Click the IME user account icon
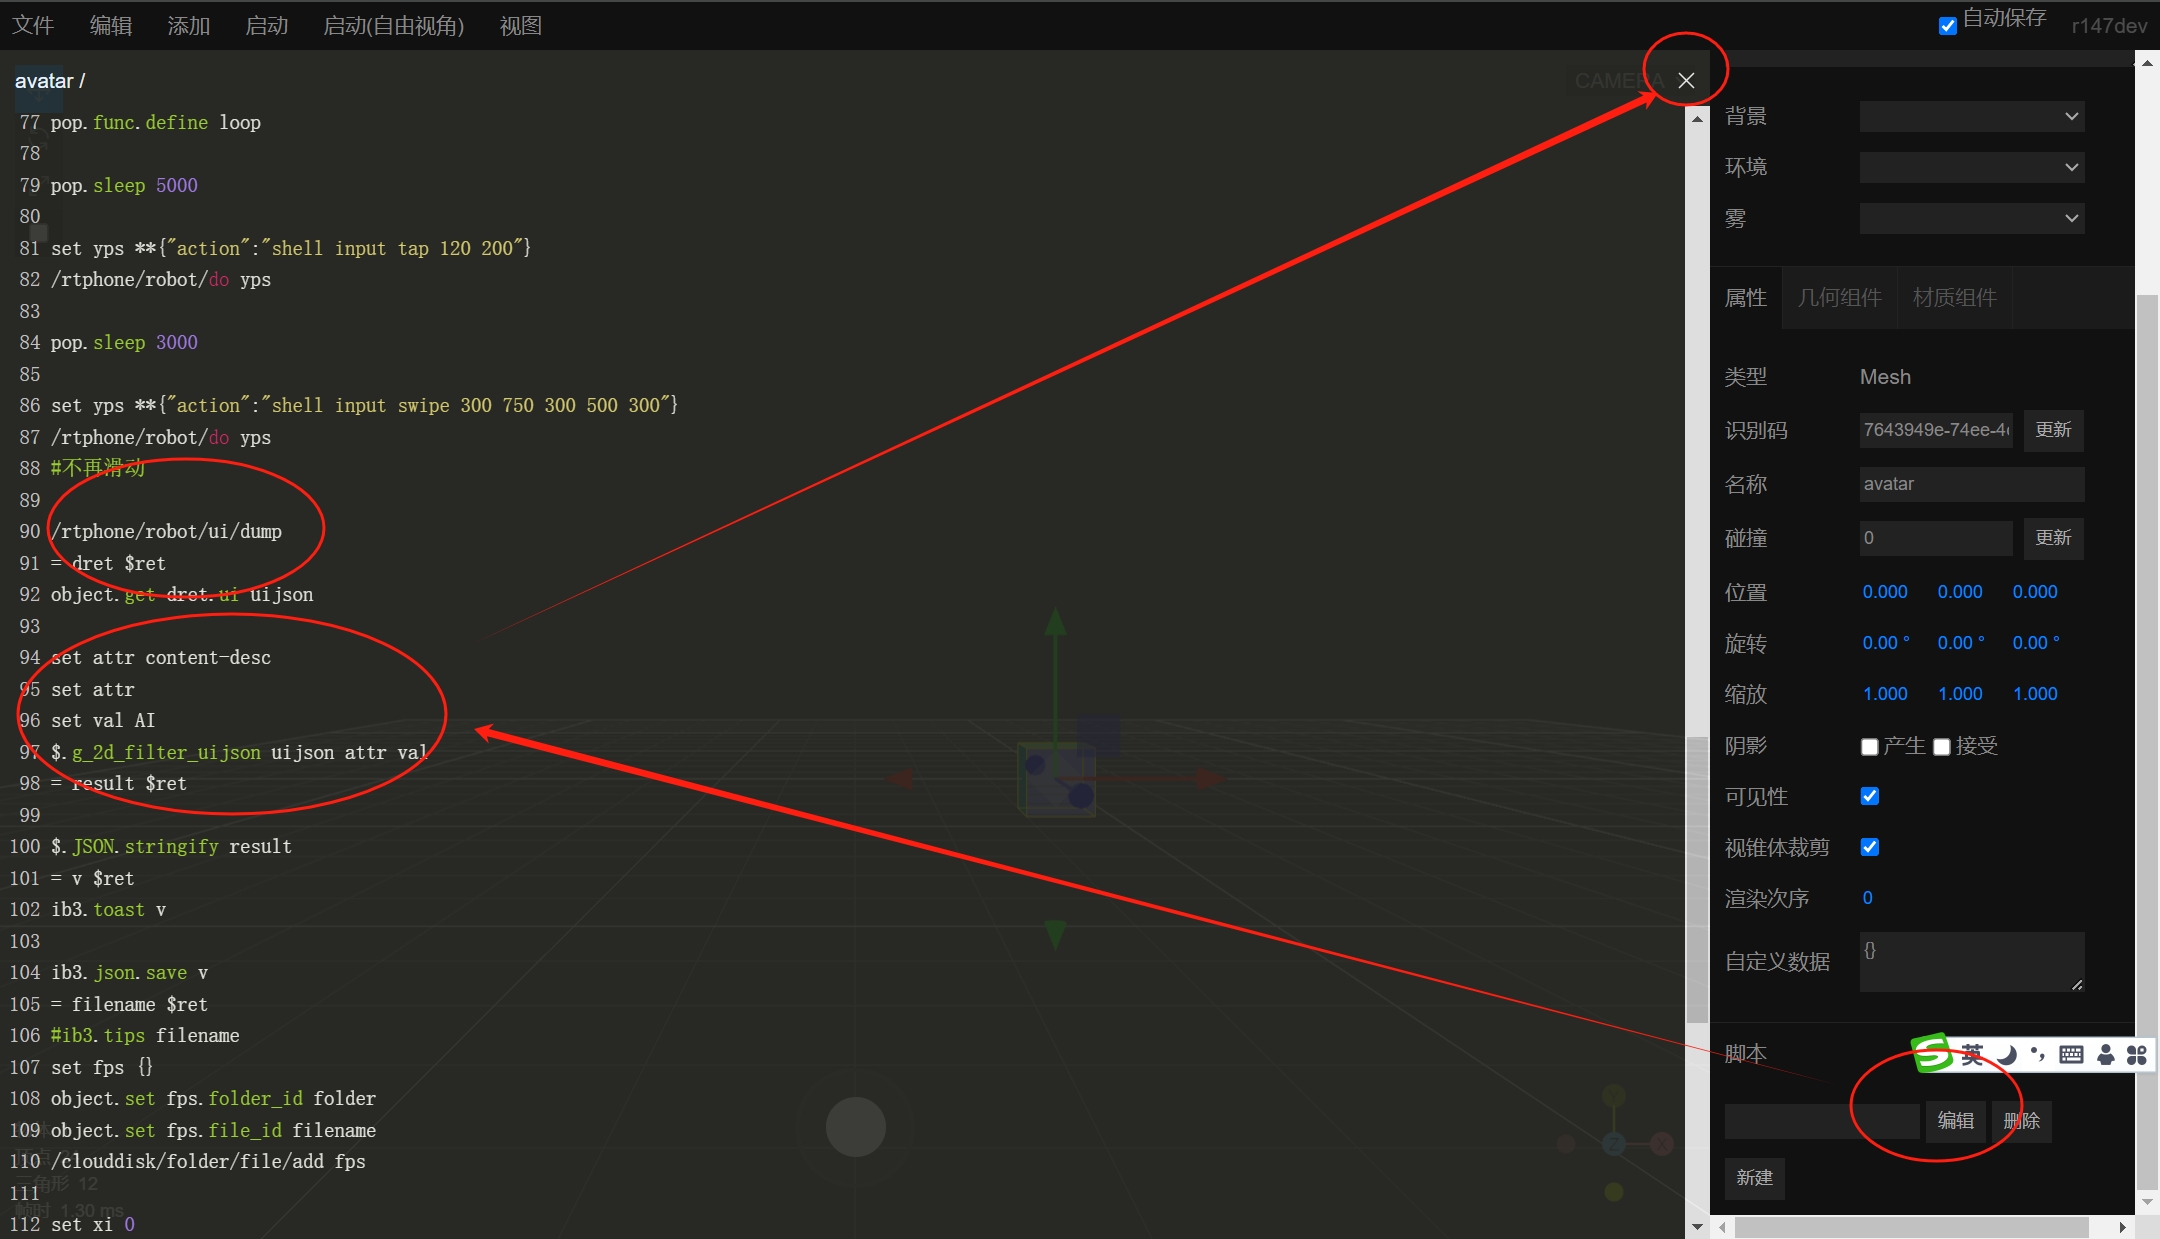The image size is (2160, 1239). 2106,1054
